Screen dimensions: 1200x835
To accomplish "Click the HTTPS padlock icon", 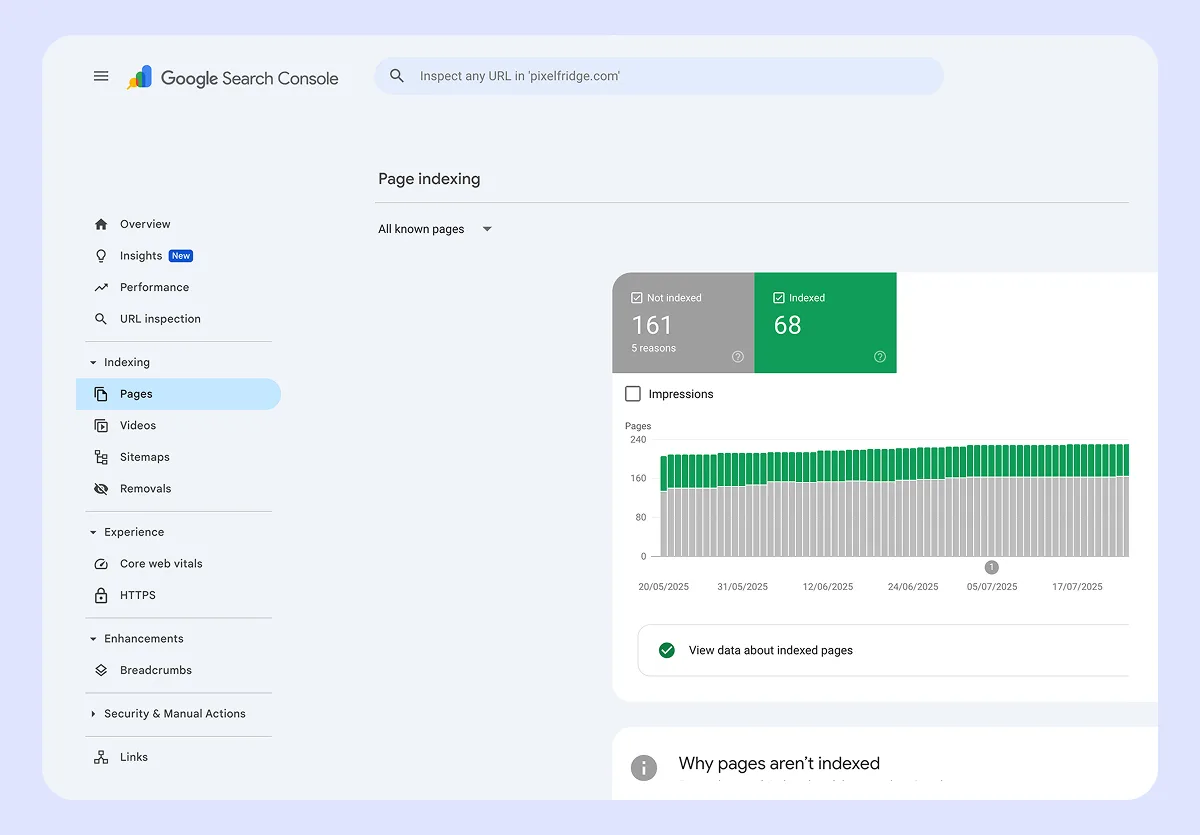I will coord(101,595).
